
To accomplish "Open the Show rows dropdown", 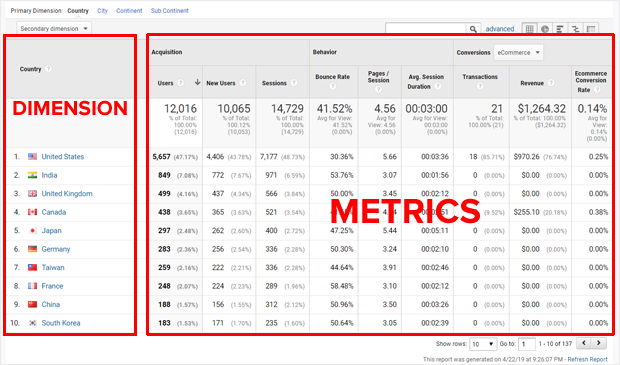I will (483, 344).
